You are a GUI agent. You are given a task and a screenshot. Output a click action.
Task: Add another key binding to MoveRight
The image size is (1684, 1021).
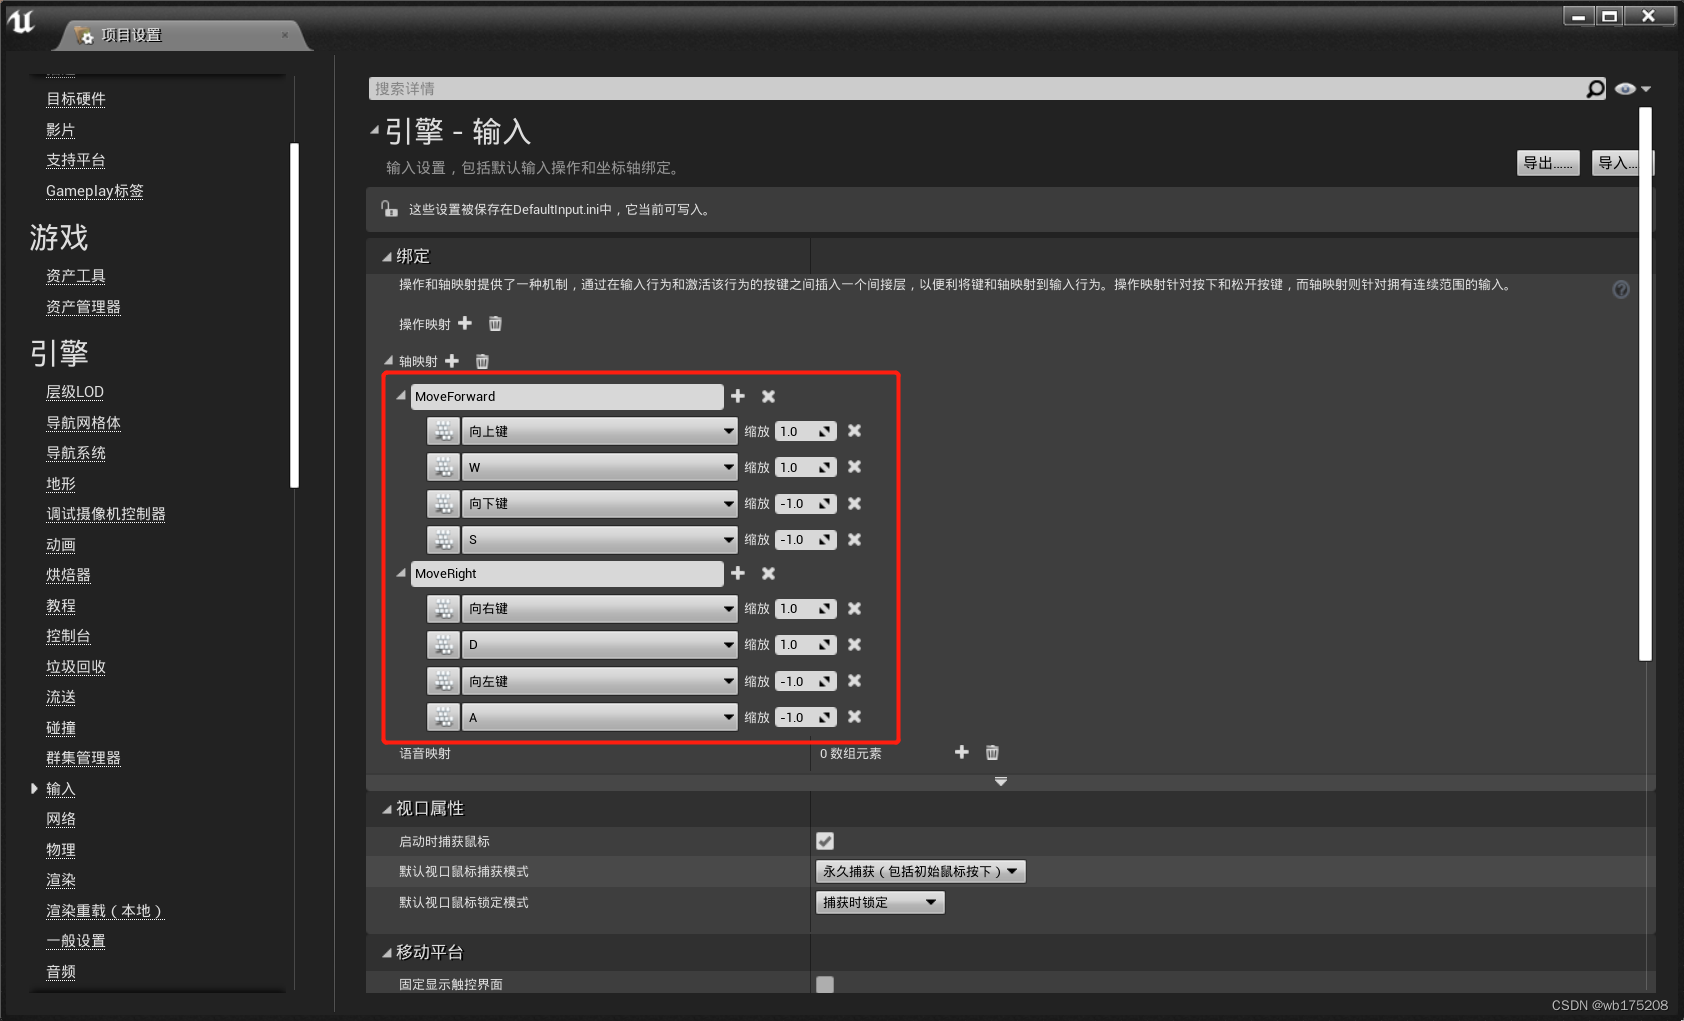(738, 573)
